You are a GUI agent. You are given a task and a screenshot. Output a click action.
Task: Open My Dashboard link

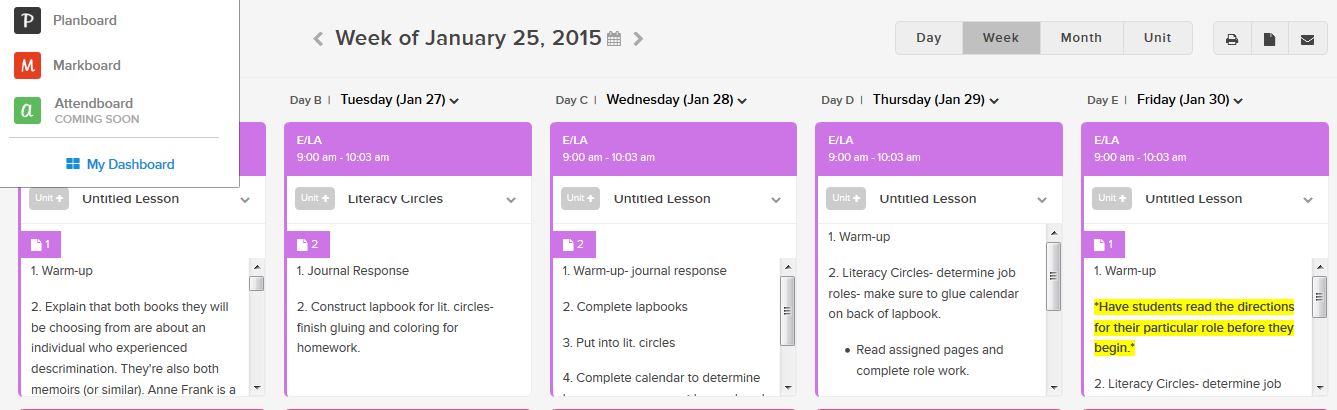pyautogui.click(x=120, y=164)
